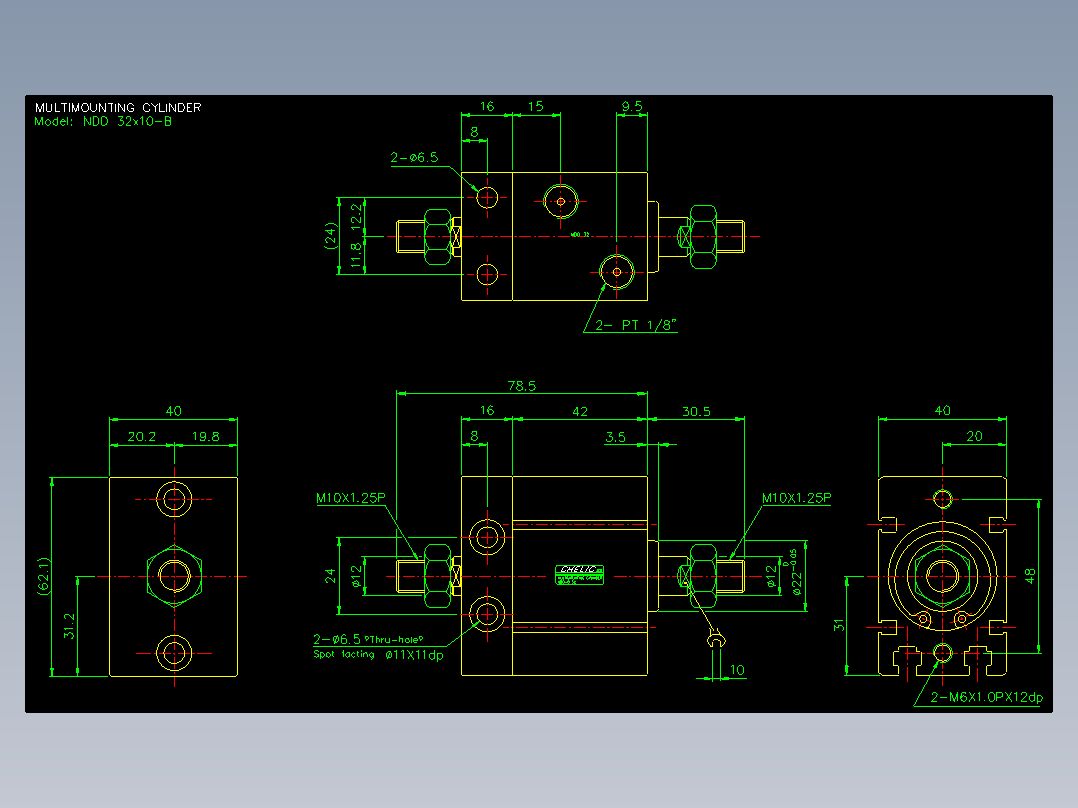This screenshot has height=808, width=1078.
Task: Select the Model: NDD 32x10-B label
Action: click(x=103, y=122)
